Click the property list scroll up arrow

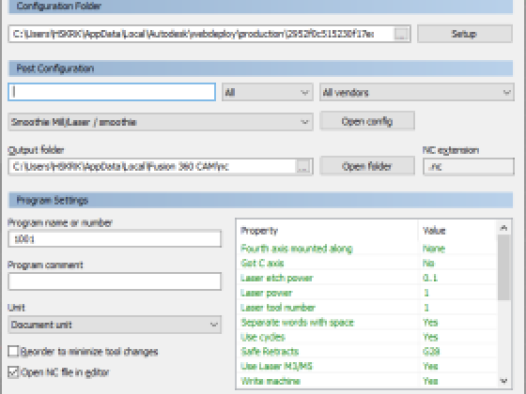click(x=504, y=228)
